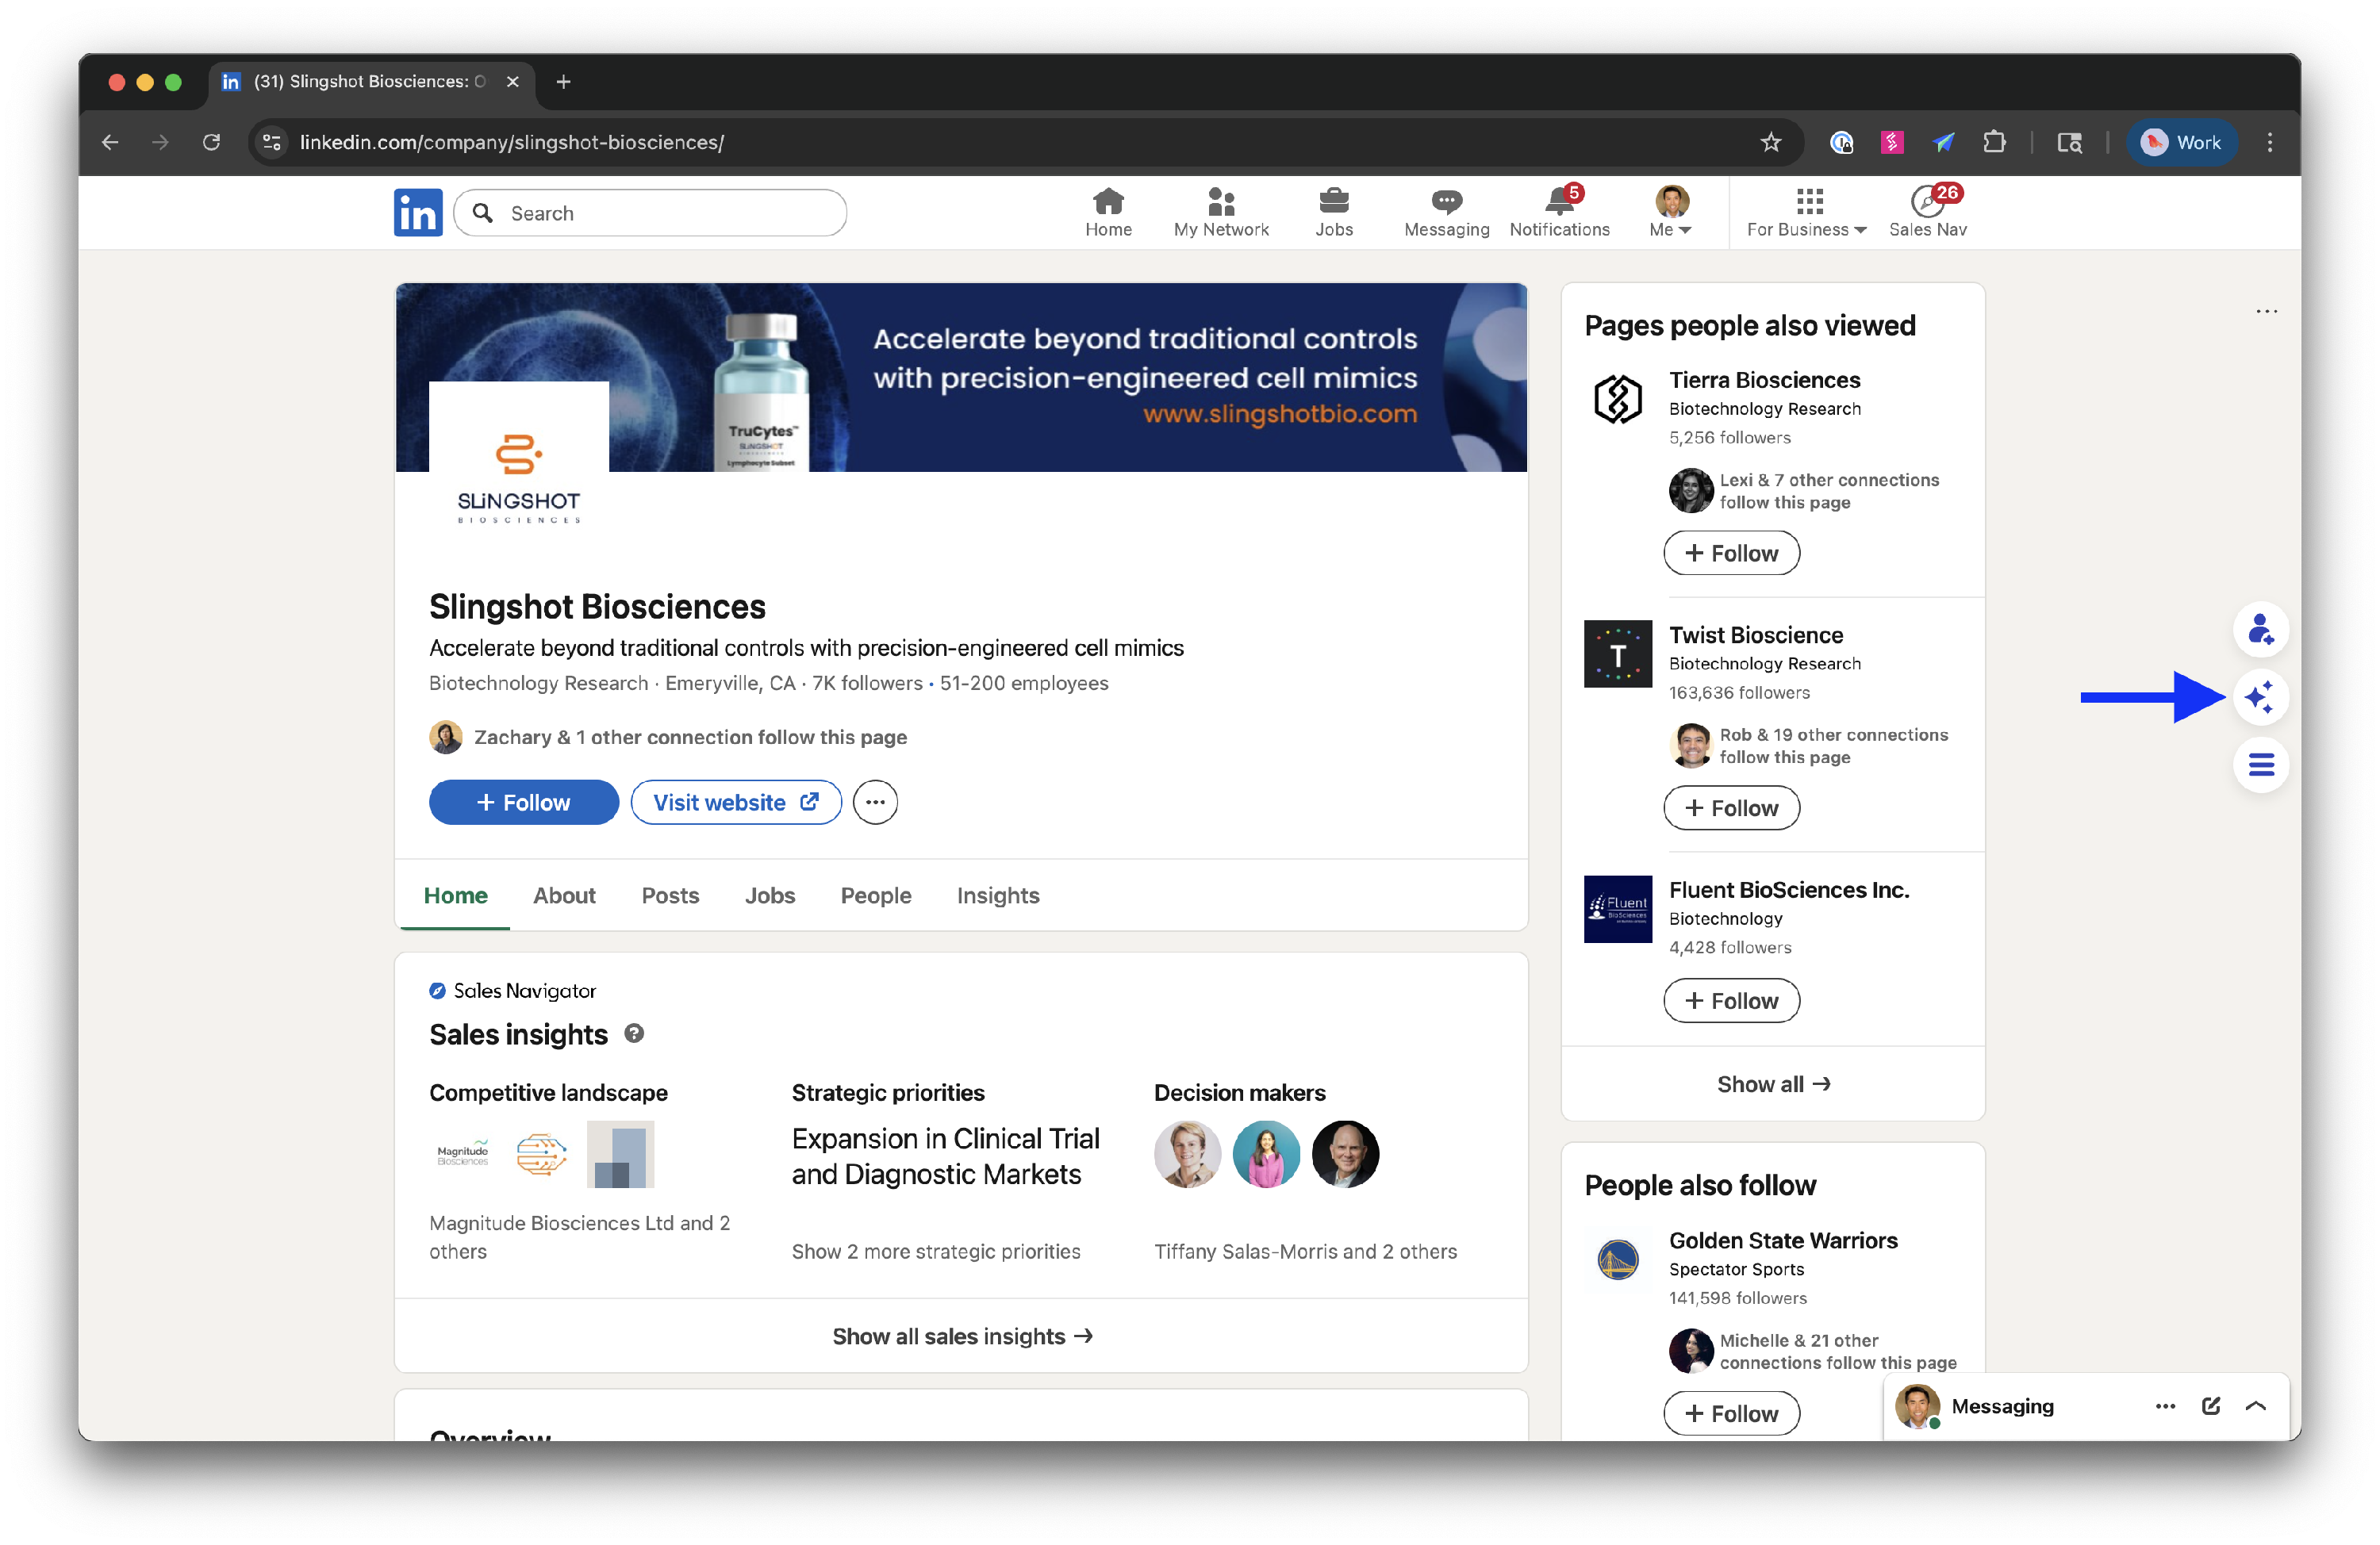The height and width of the screenshot is (1545, 2380).
Task: Focus the LinkedIn Search field
Action: pos(650,213)
